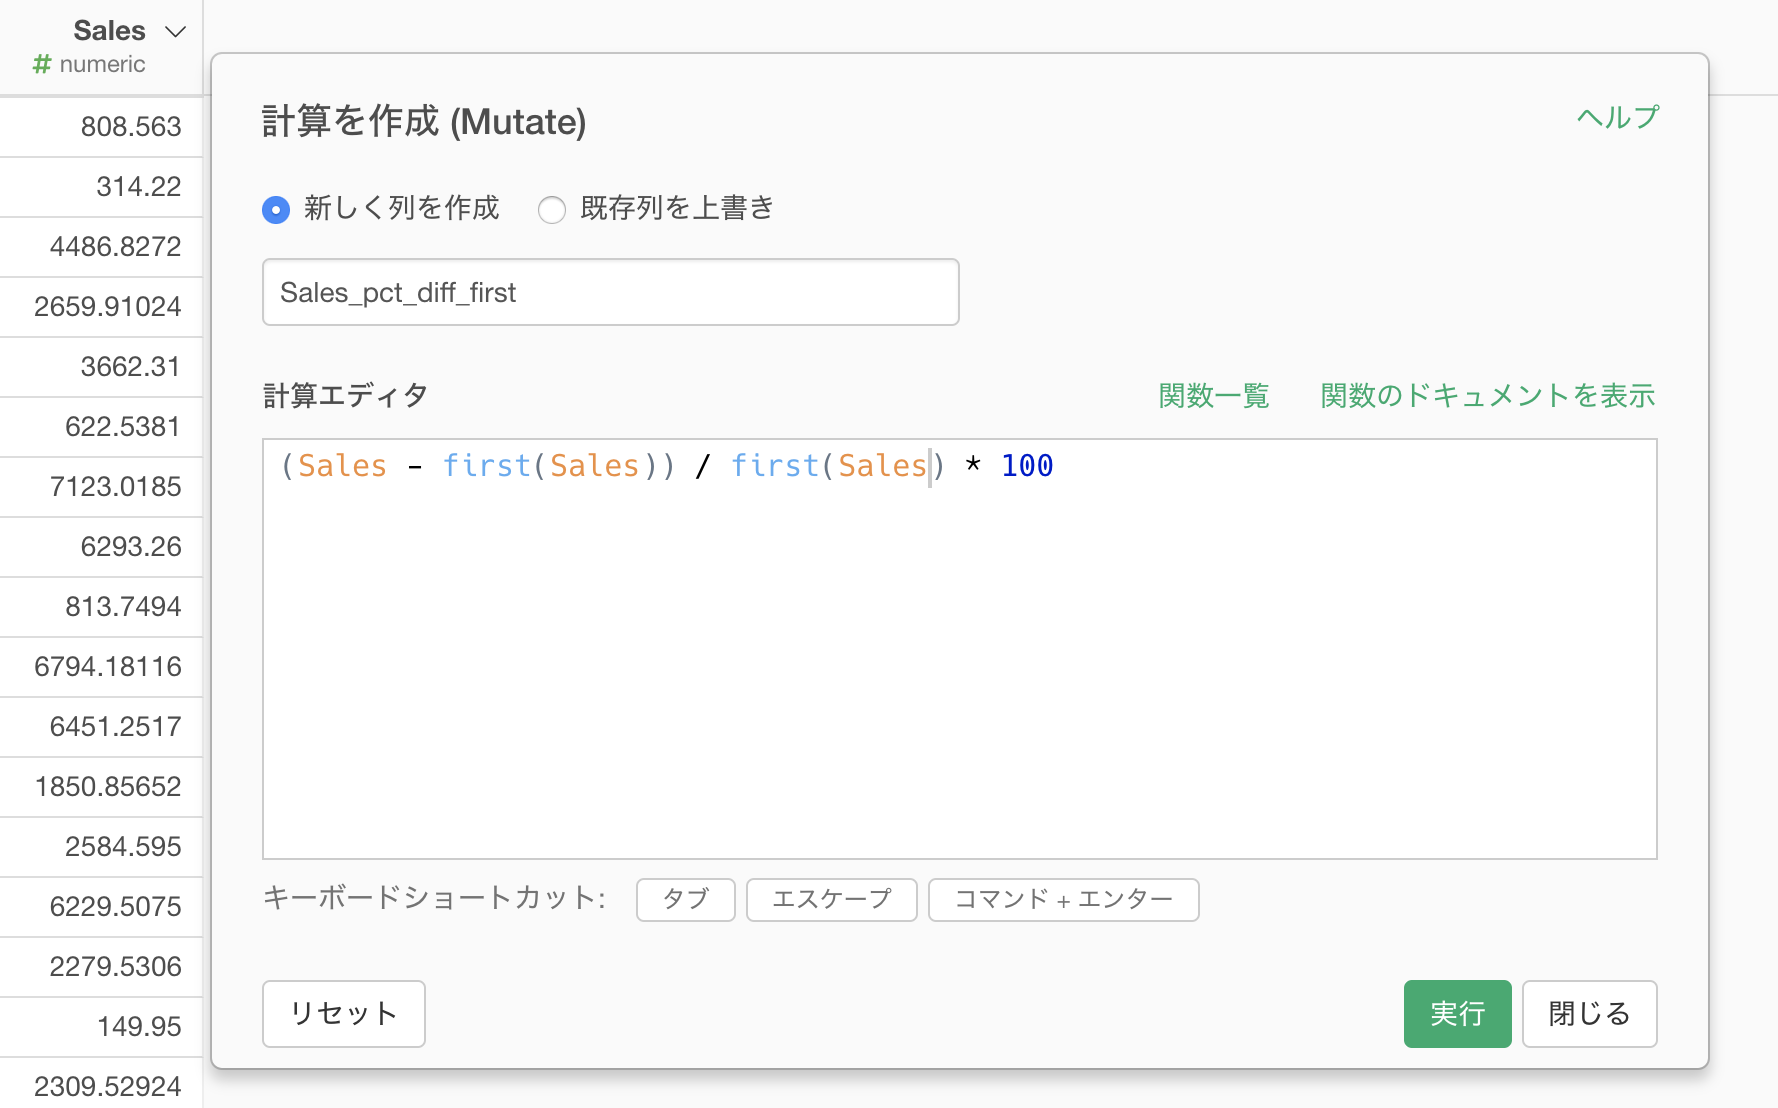Select the 3662.31 Sales cell
The height and width of the screenshot is (1108, 1778).
coord(101,367)
